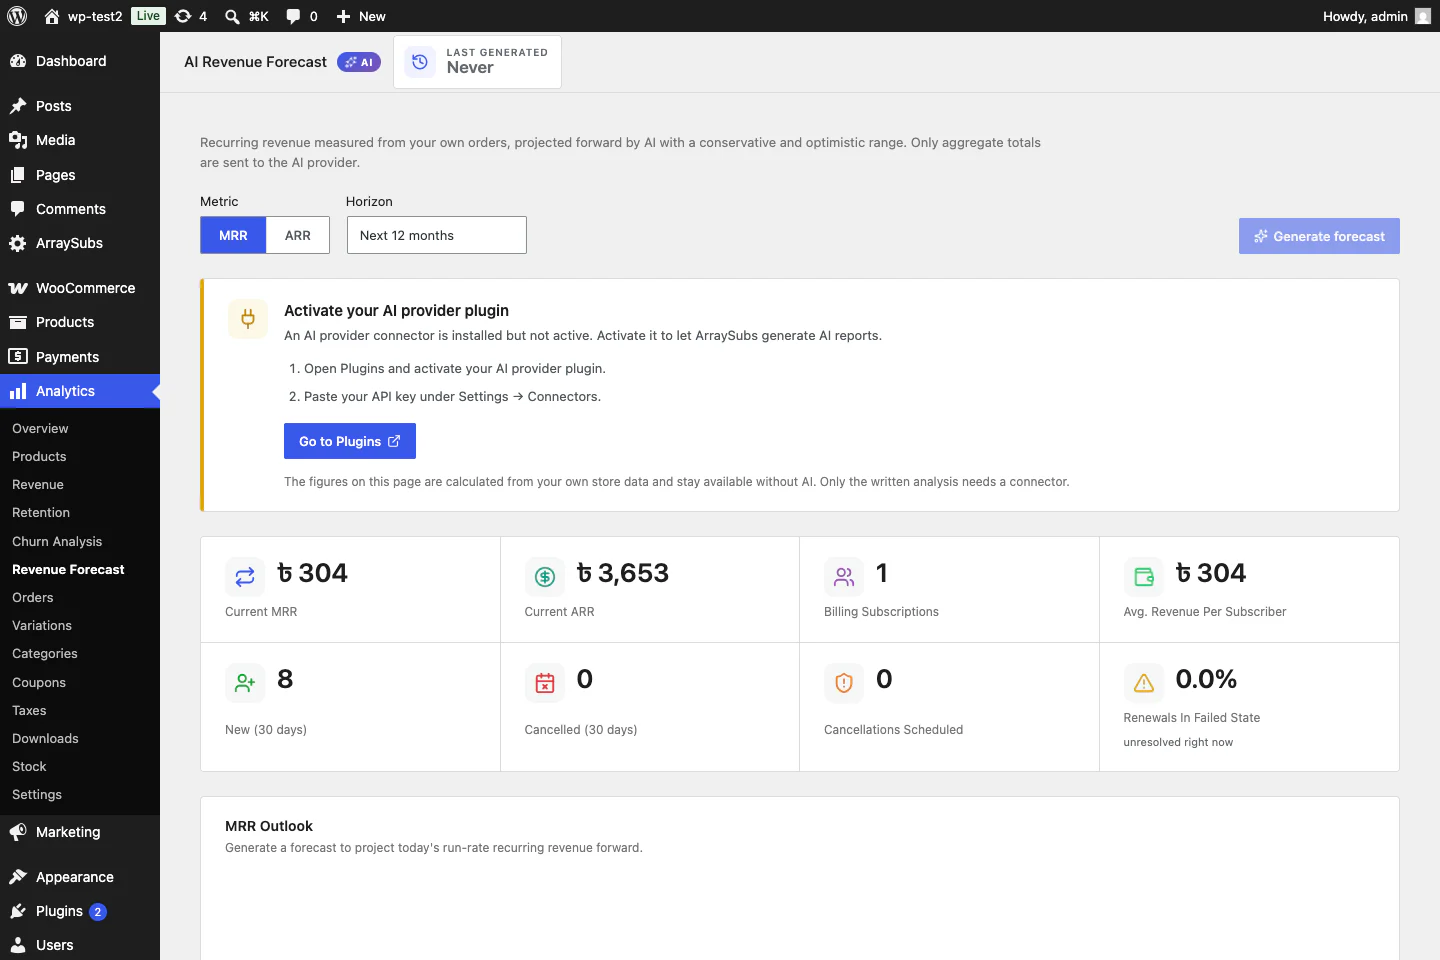Click the New (30 days) user-plus icon
This screenshot has height=960, width=1440.
coord(245,683)
